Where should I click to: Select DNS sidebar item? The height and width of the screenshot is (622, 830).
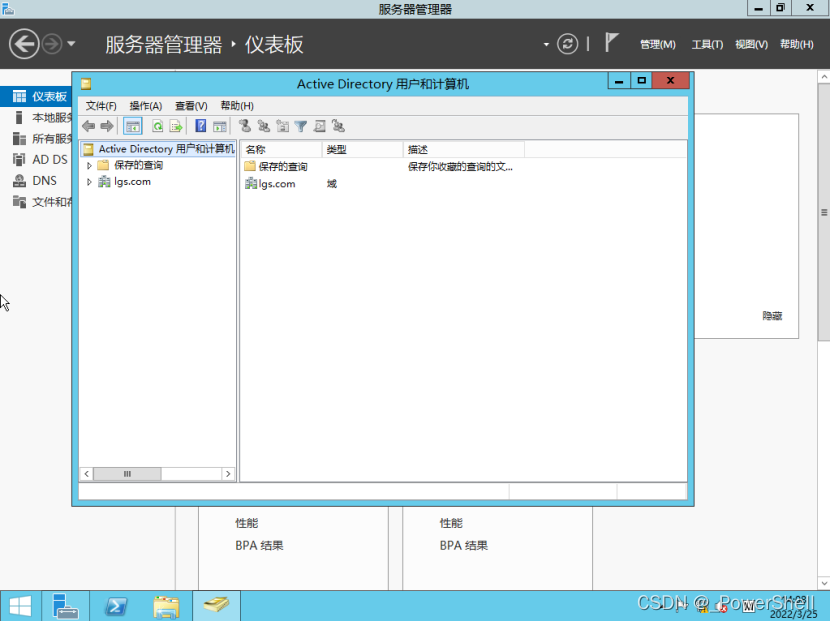pyautogui.click(x=36, y=181)
